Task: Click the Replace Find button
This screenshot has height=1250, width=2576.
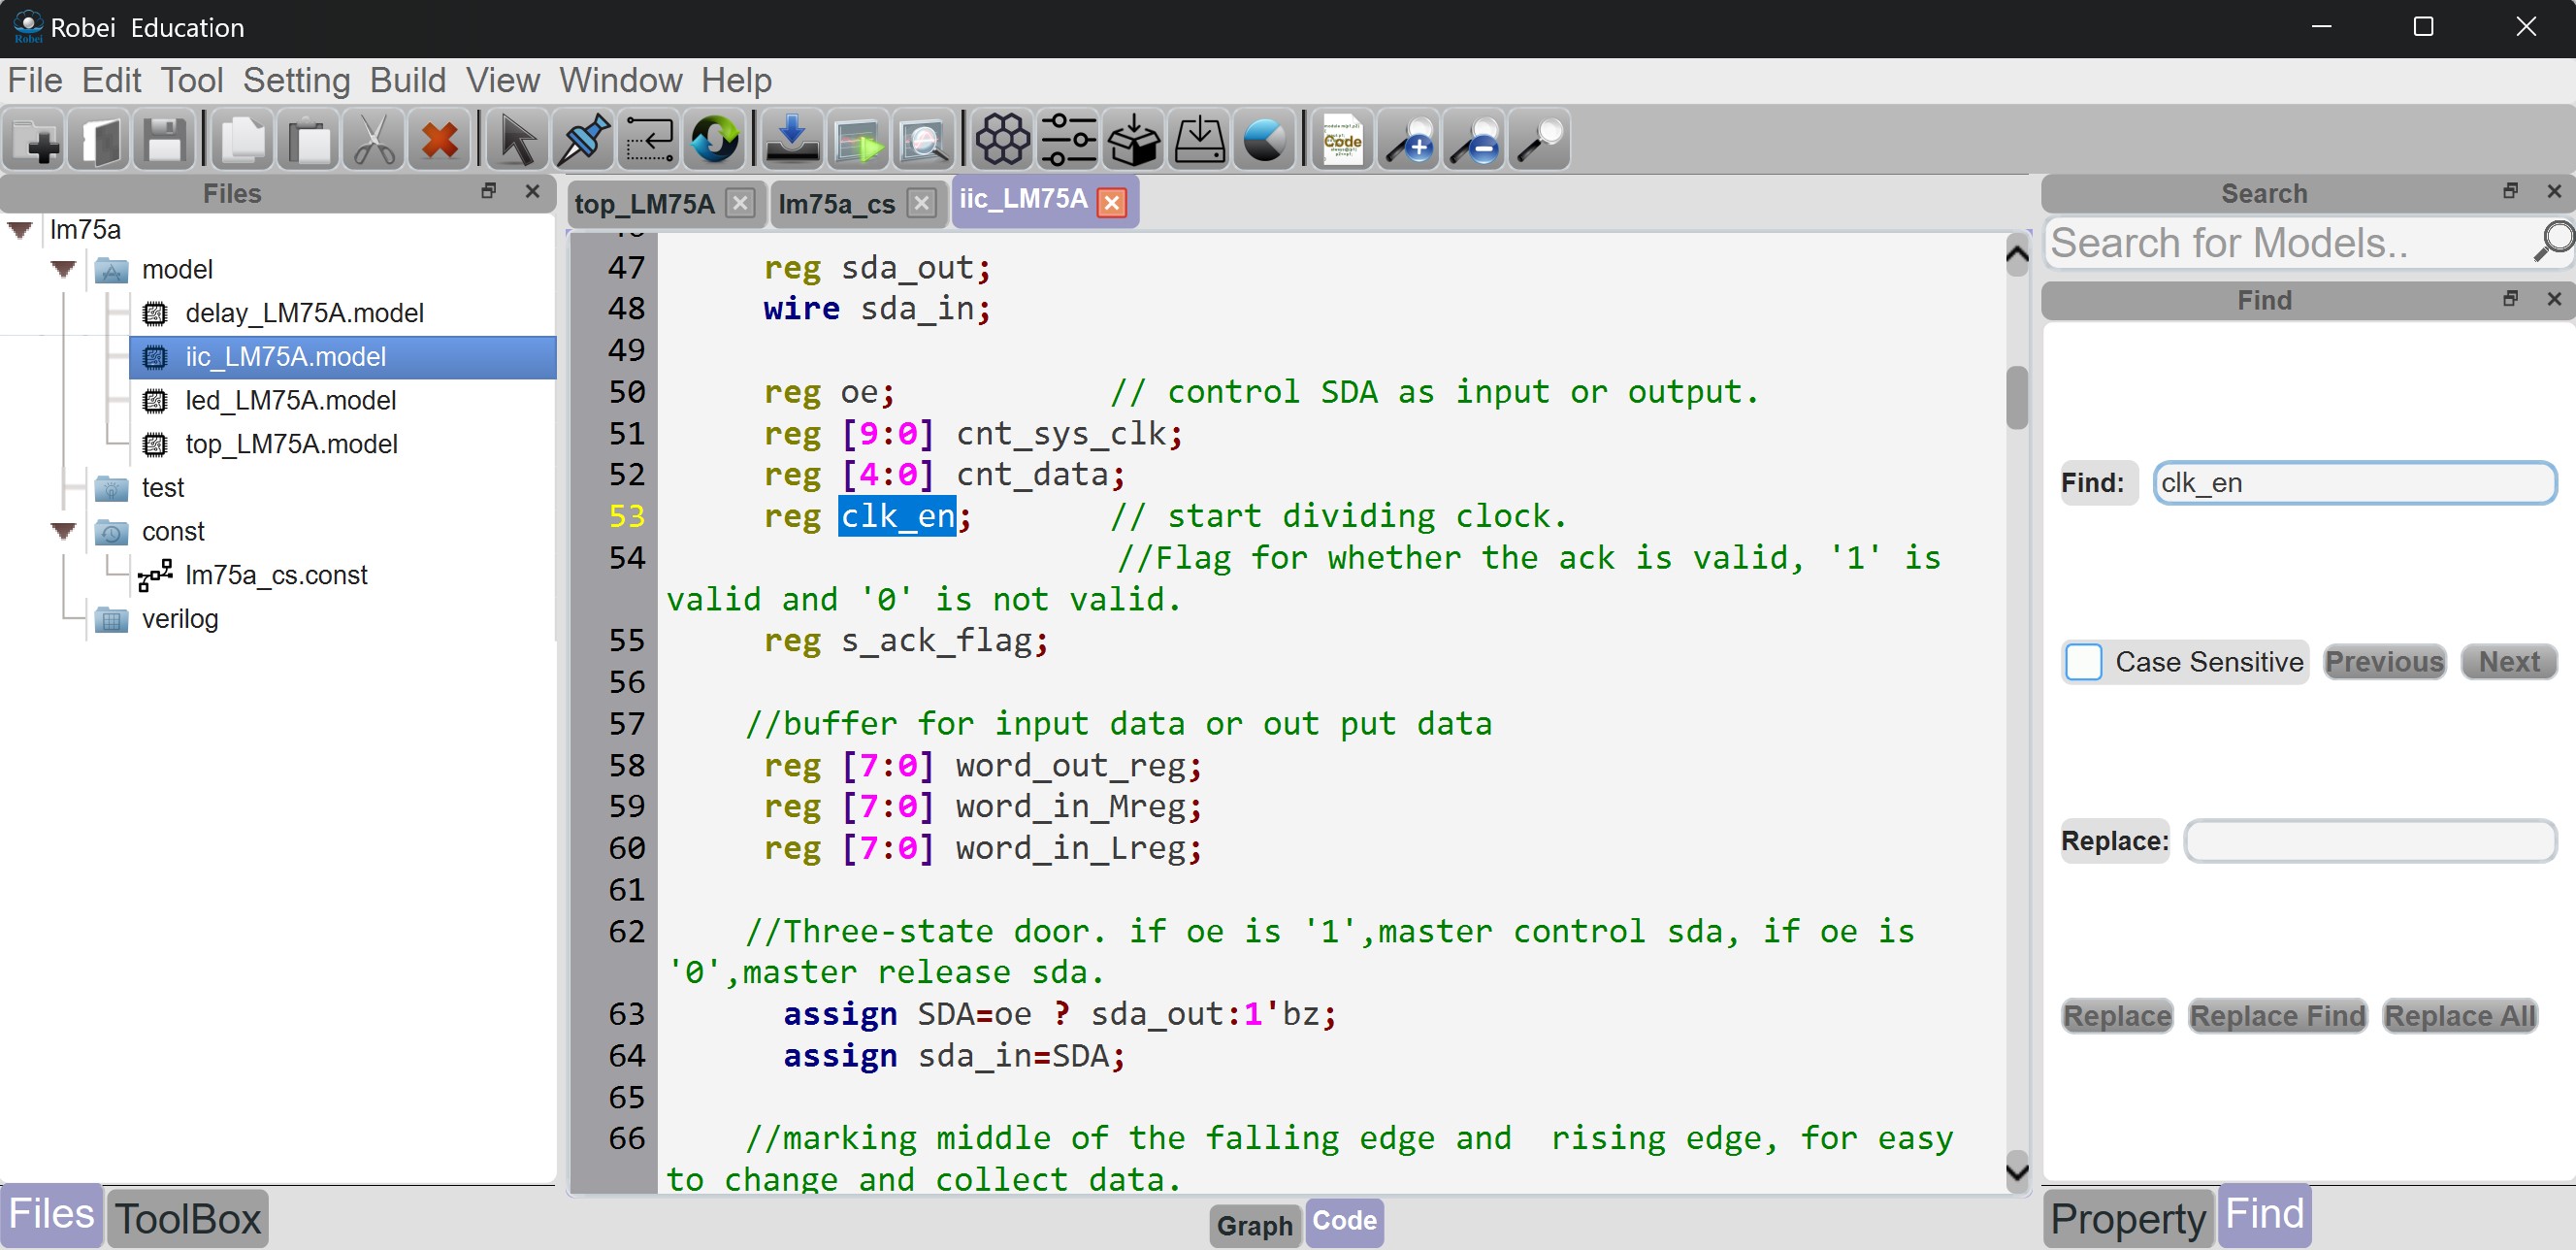Action: (x=2278, y=1016)
